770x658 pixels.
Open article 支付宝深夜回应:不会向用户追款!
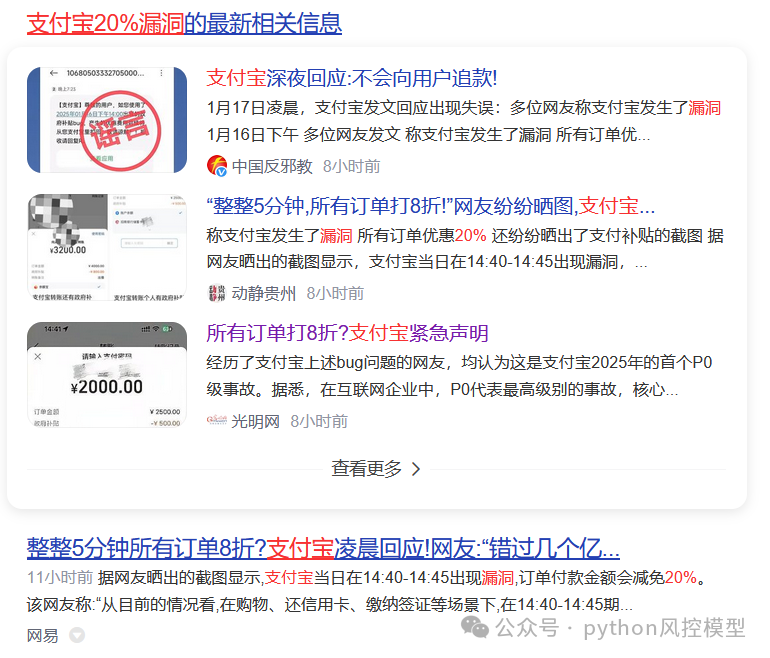point(352,79)
